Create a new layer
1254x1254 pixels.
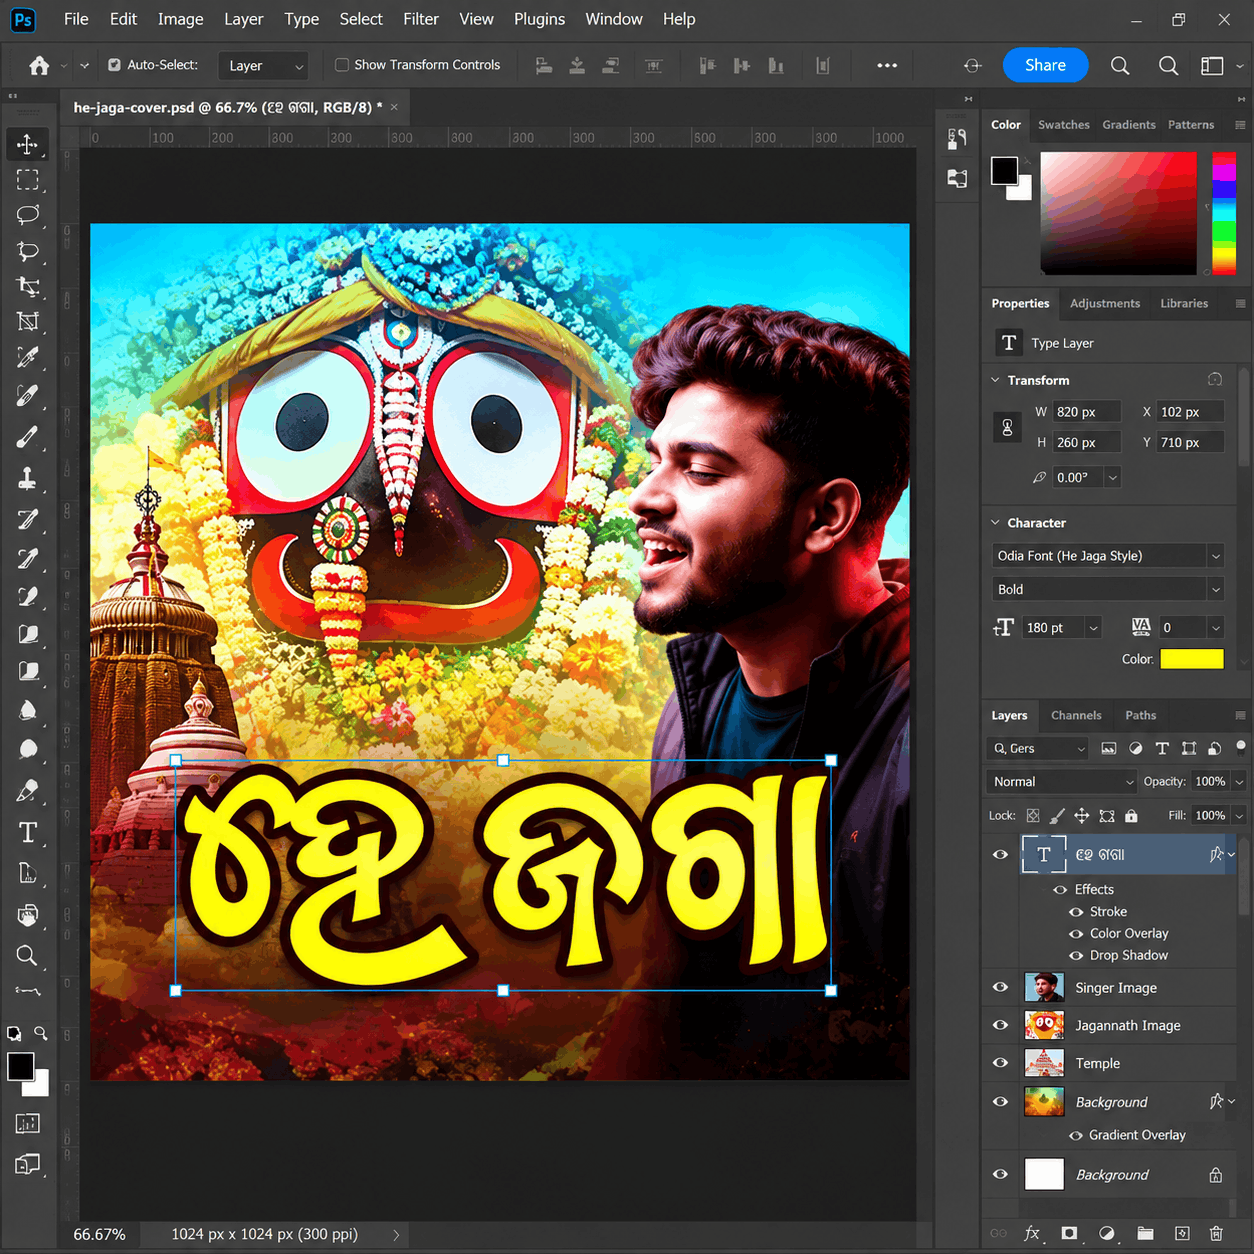(1182, 1233)
